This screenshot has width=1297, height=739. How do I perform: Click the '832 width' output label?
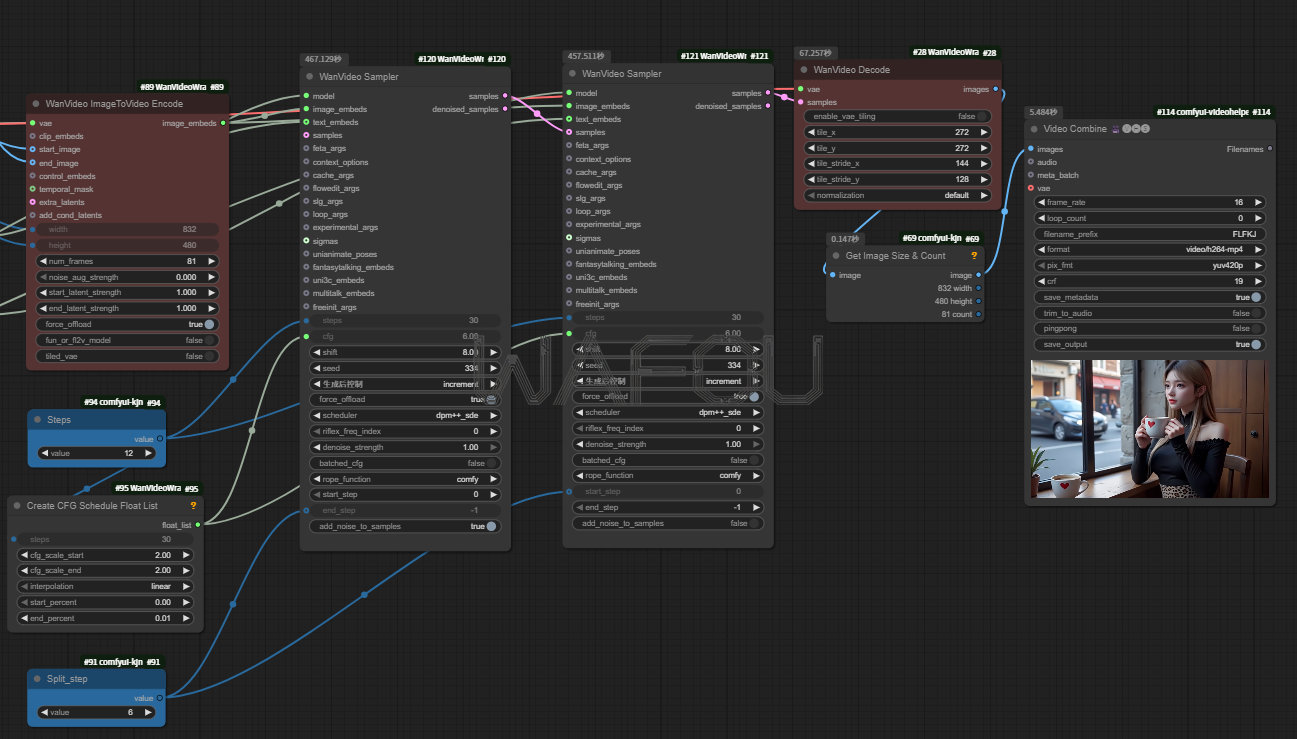(x=954, y=288)
